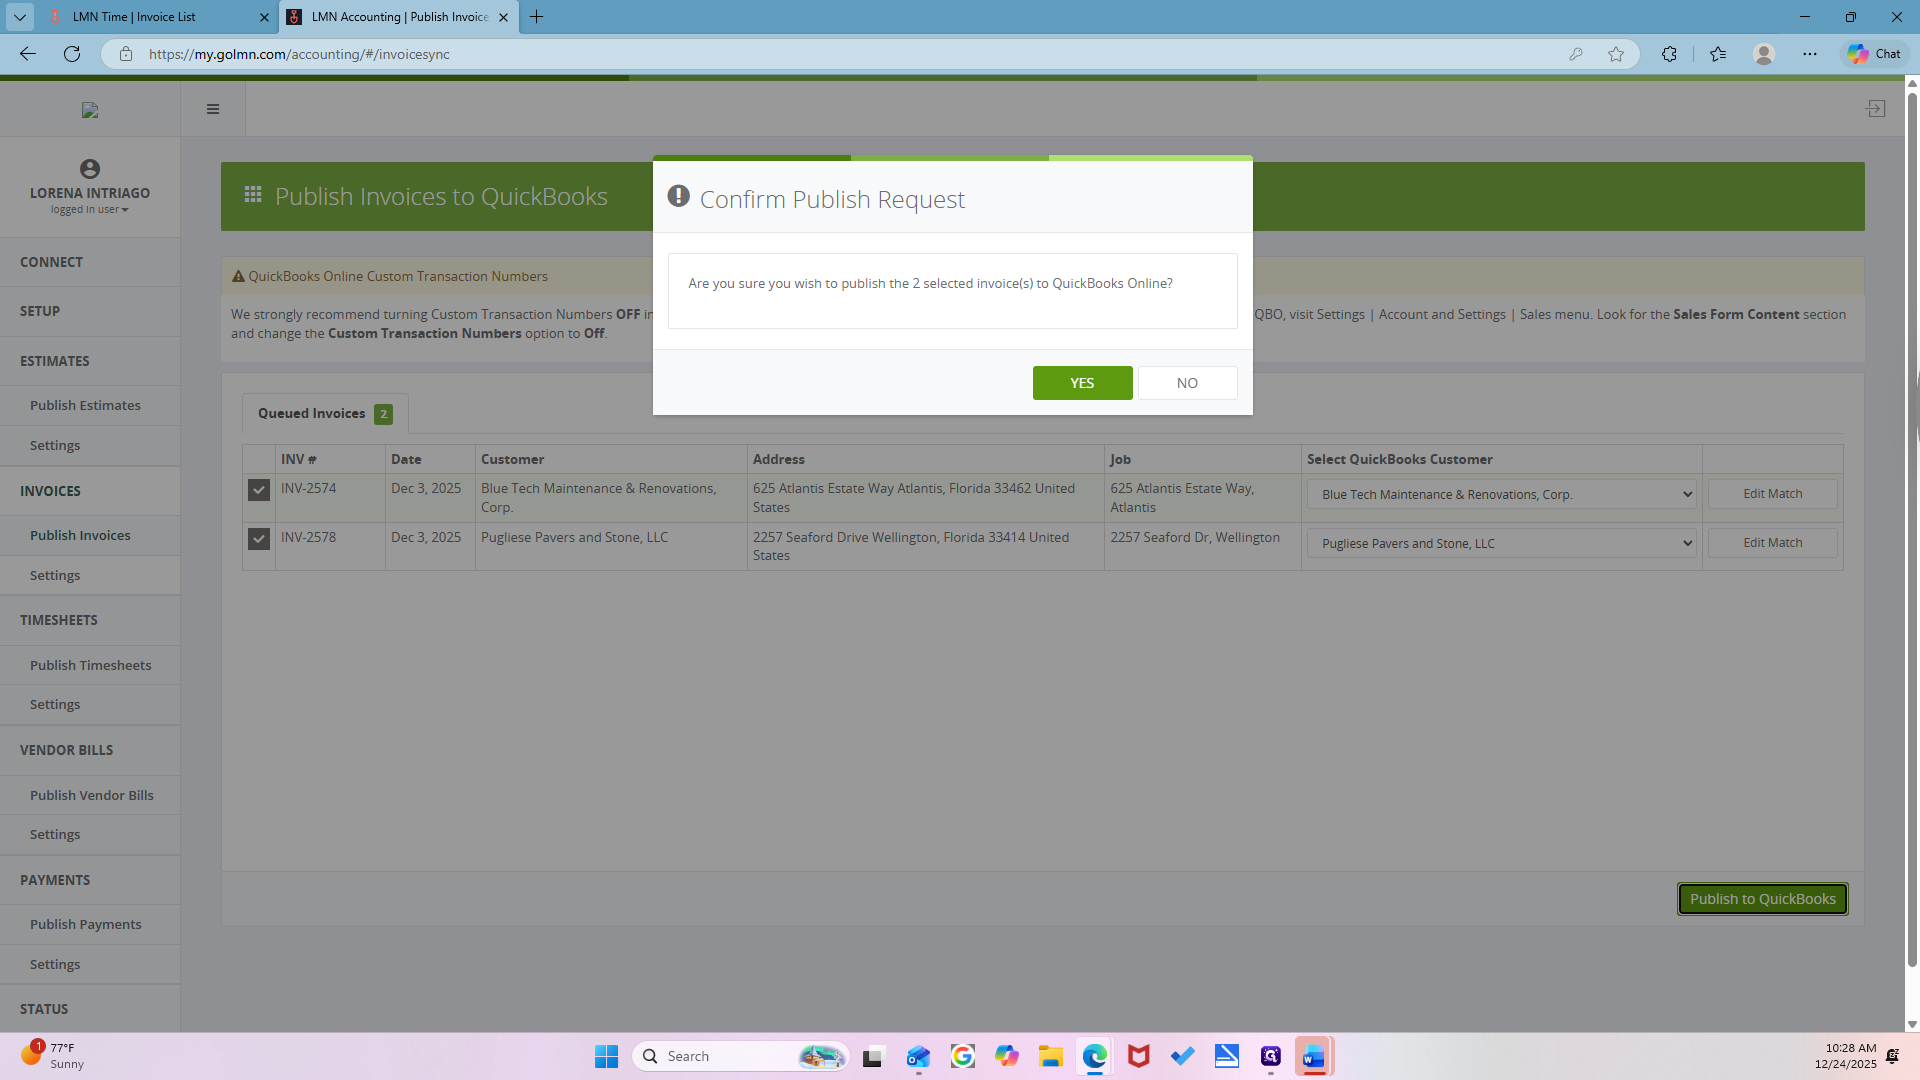Open Outlook from the taskbar
This screenshot has width=1920, height=1080.
click(918, 1056)
